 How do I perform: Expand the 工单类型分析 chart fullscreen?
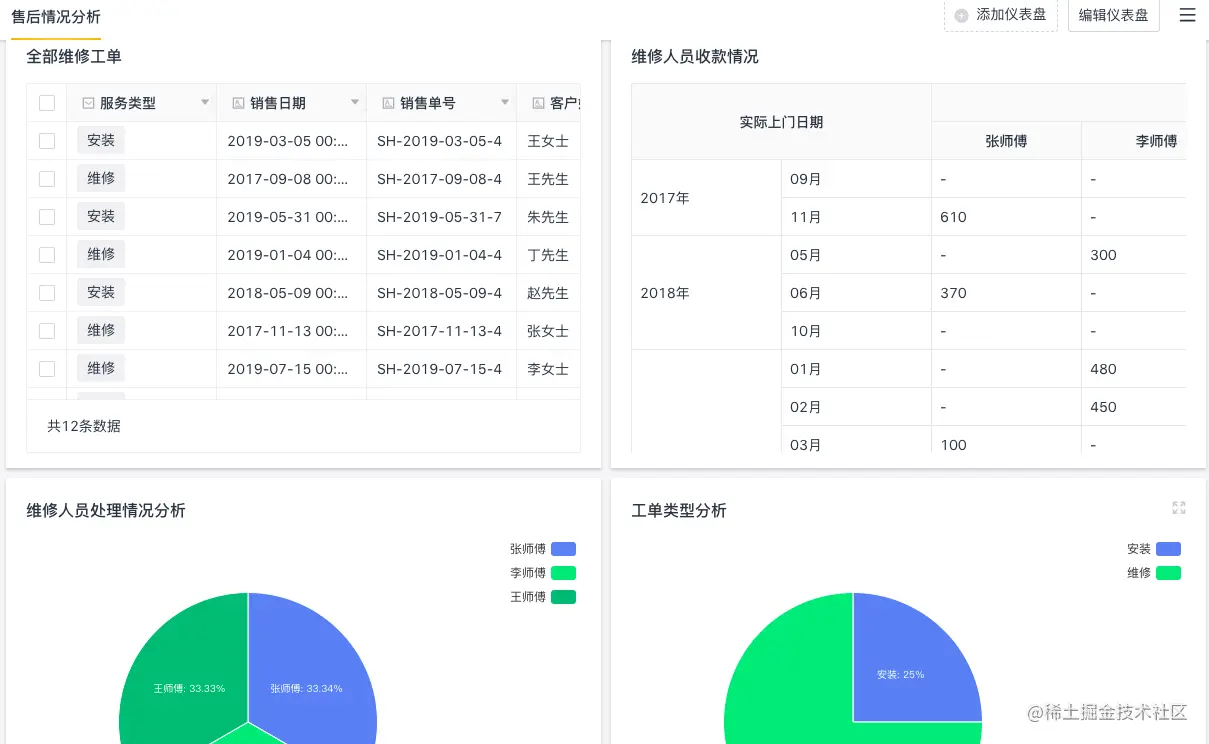[1179, 508]
